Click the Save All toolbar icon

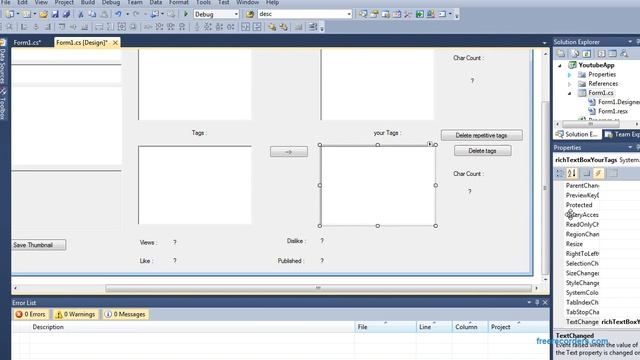[66, 14]
